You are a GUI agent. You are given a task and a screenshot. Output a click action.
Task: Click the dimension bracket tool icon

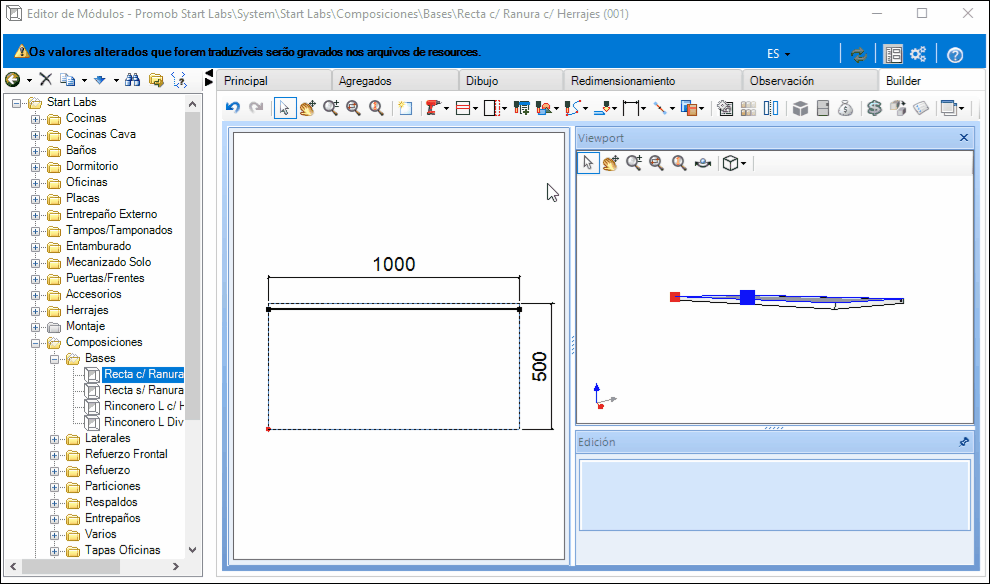click(631, 108)
